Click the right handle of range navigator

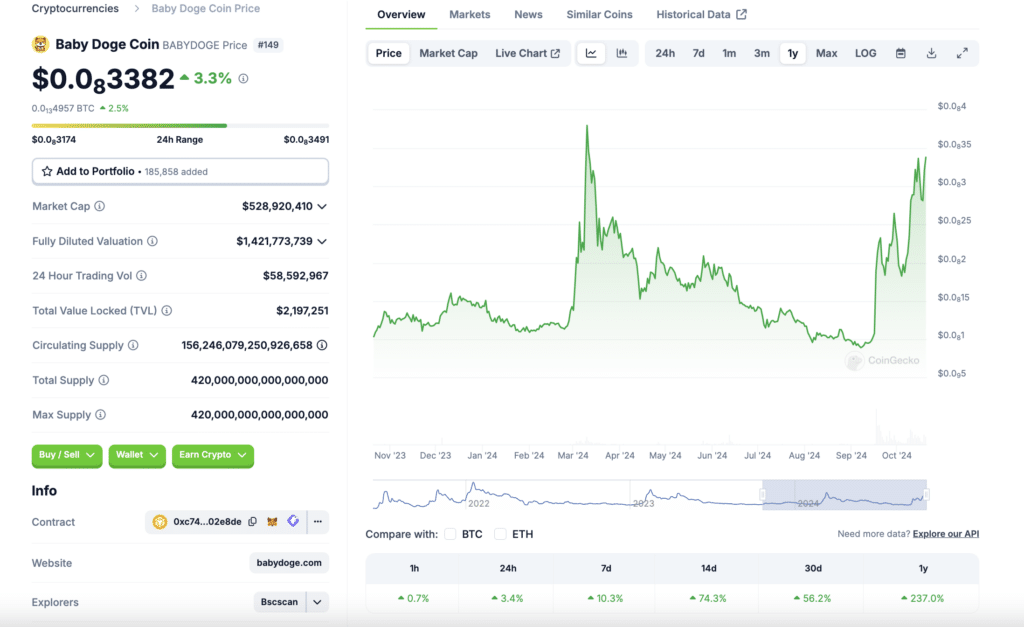pyautogui.click(x=926, y=494)
